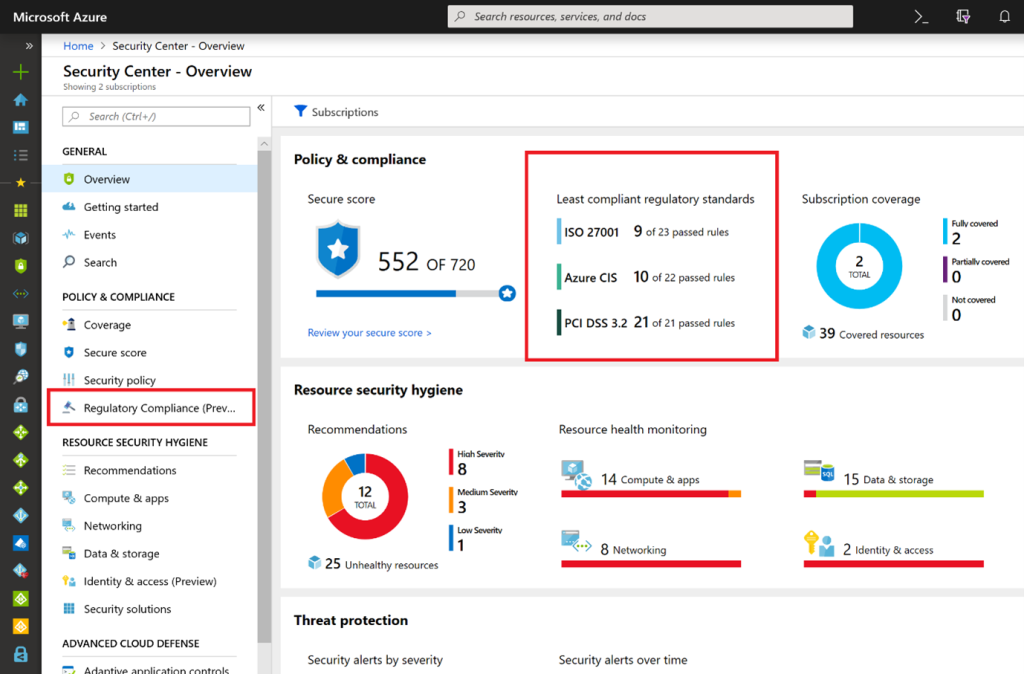This screenshot has height=674, width=1024.
Task: Click the Compute & apps health icon
Action: [577, 475]
